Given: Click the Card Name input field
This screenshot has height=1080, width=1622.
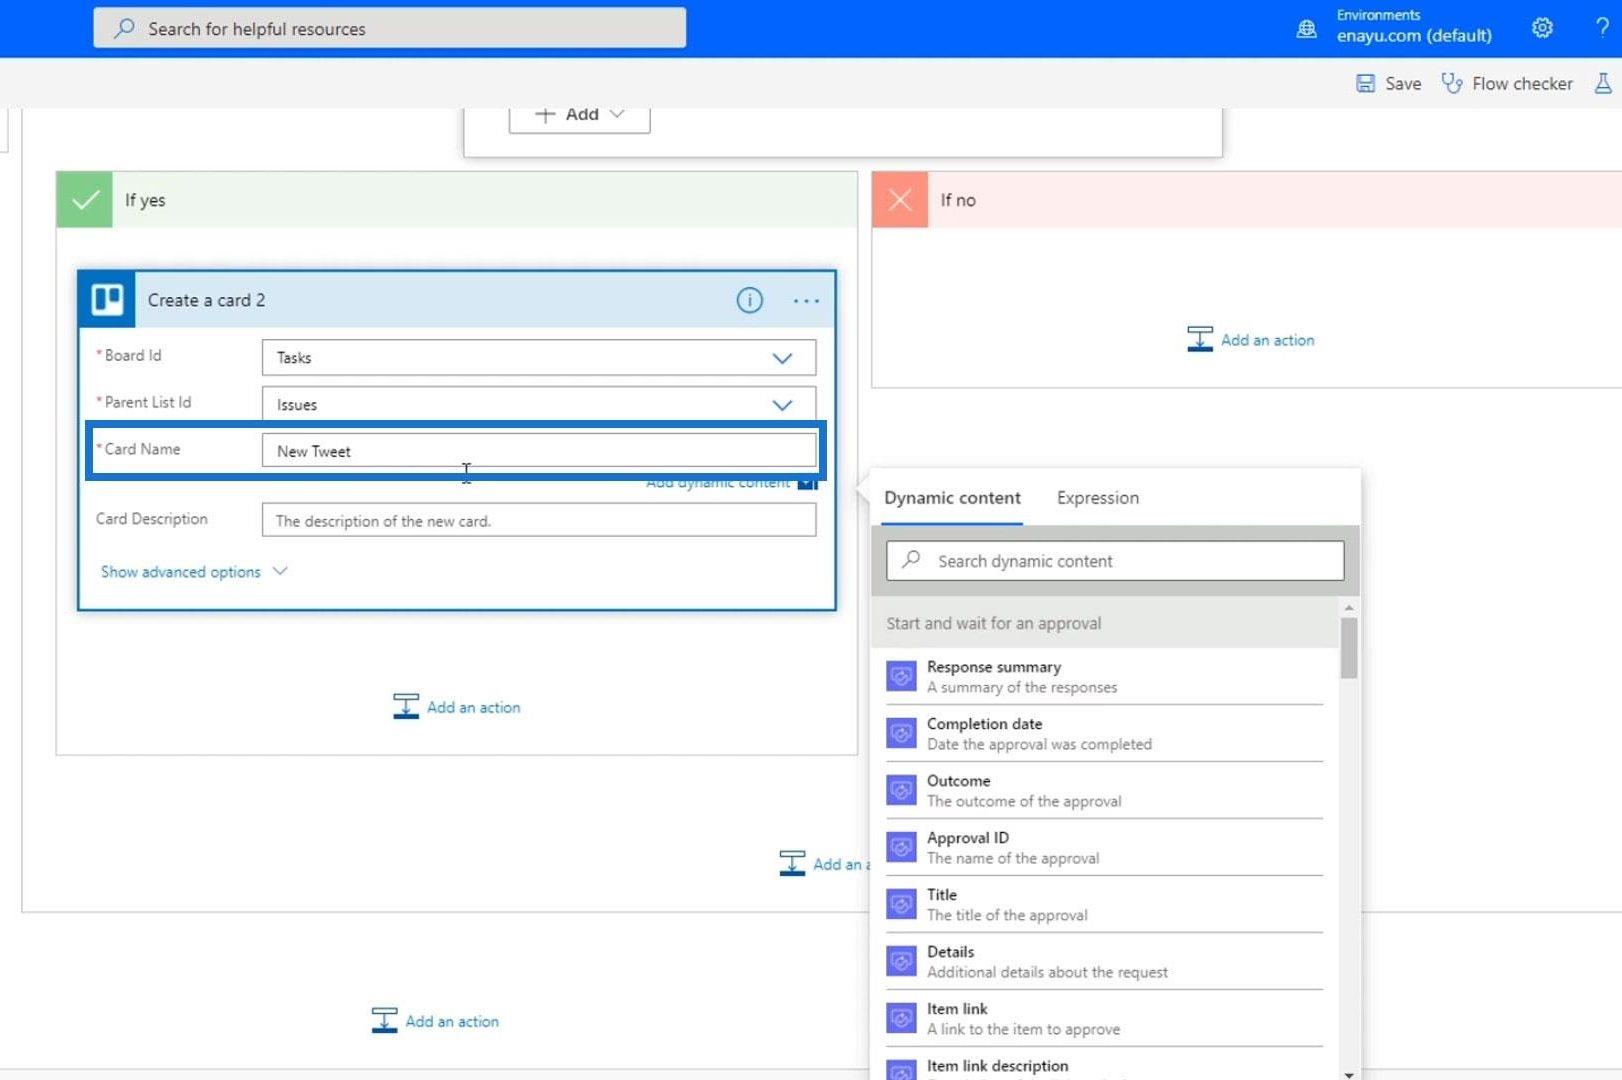Looking at the screenshot, I should [x=538, y=451].
